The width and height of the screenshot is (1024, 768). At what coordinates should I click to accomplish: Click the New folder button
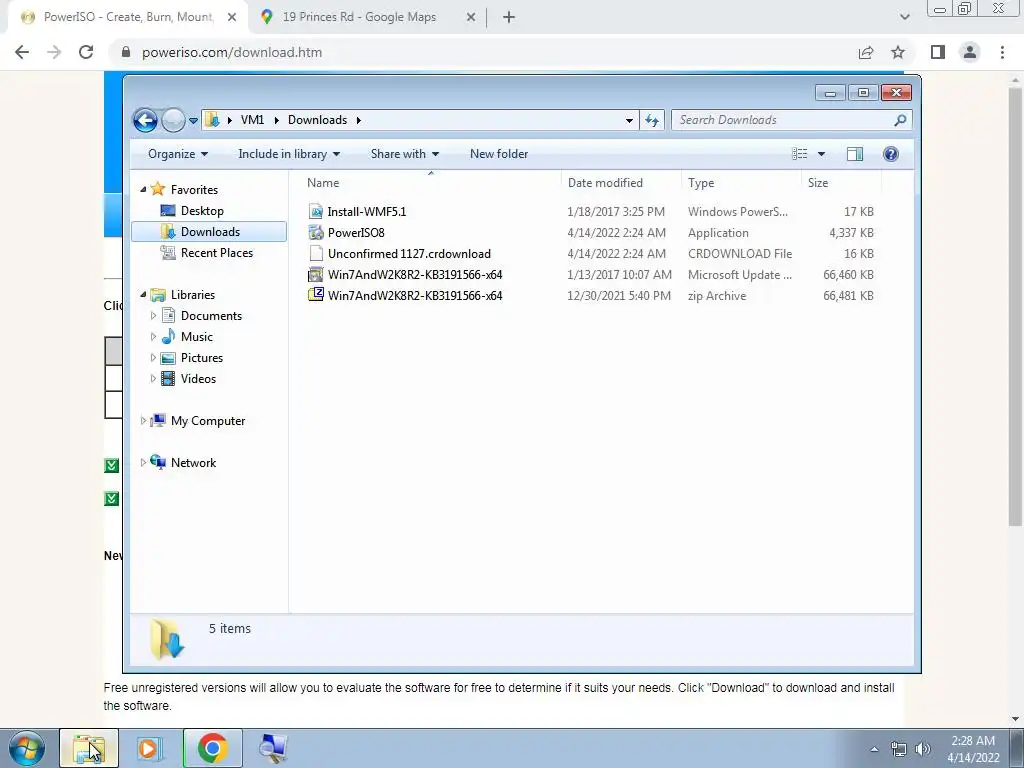click(x=499, y=154)
